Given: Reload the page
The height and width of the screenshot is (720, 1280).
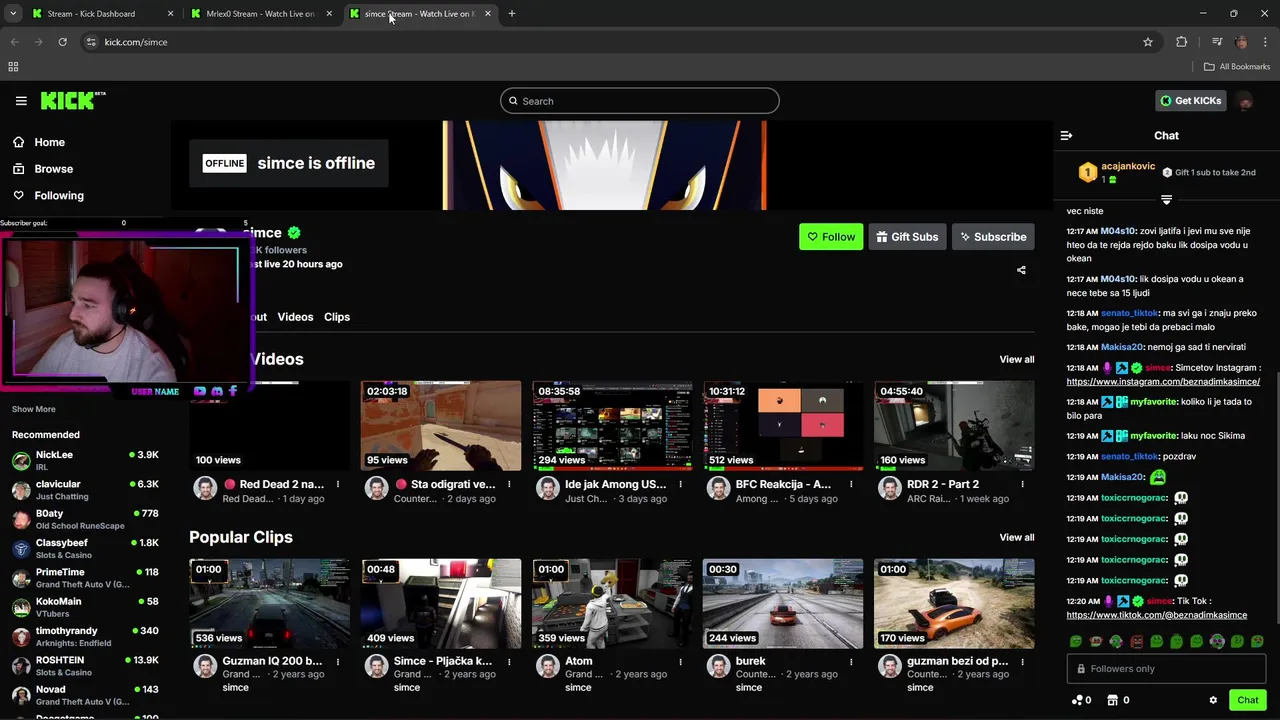Looking at the screenshot, I should point(62,42).
